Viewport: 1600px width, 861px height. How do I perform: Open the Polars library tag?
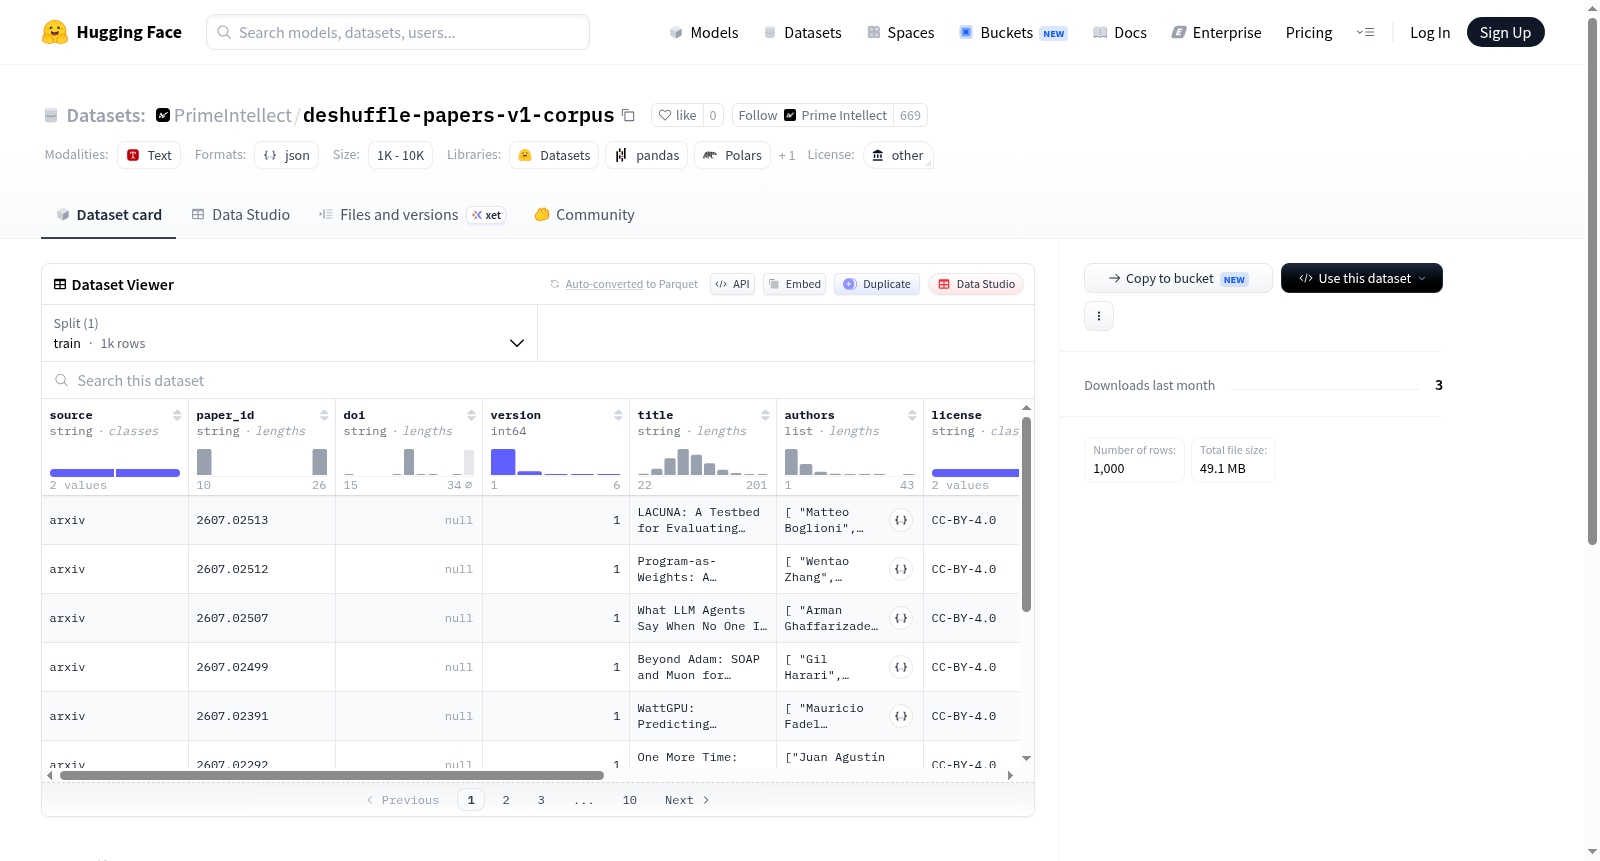pyautogui.click(x=732, y=155)
